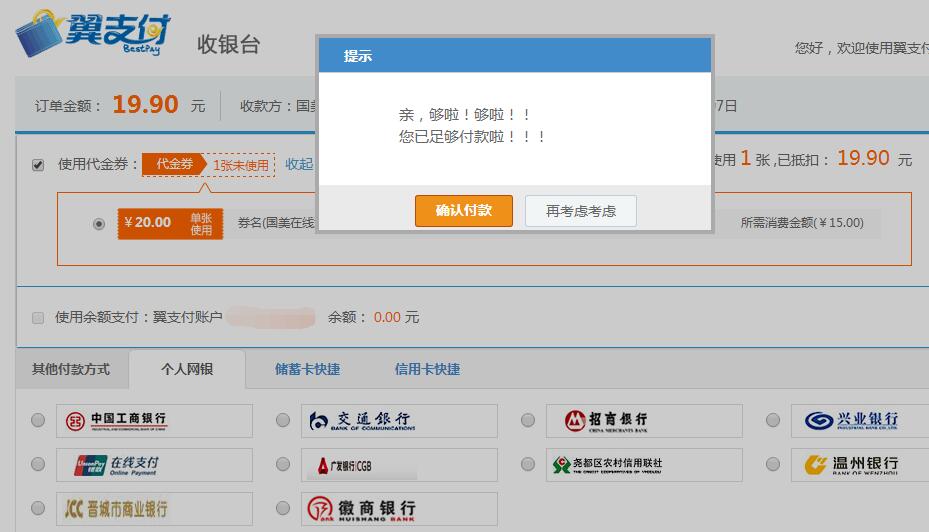Select UnionPay 在线支付 radio button
Viewport: 929px width, 532px height.
click(x=38, y=464)
